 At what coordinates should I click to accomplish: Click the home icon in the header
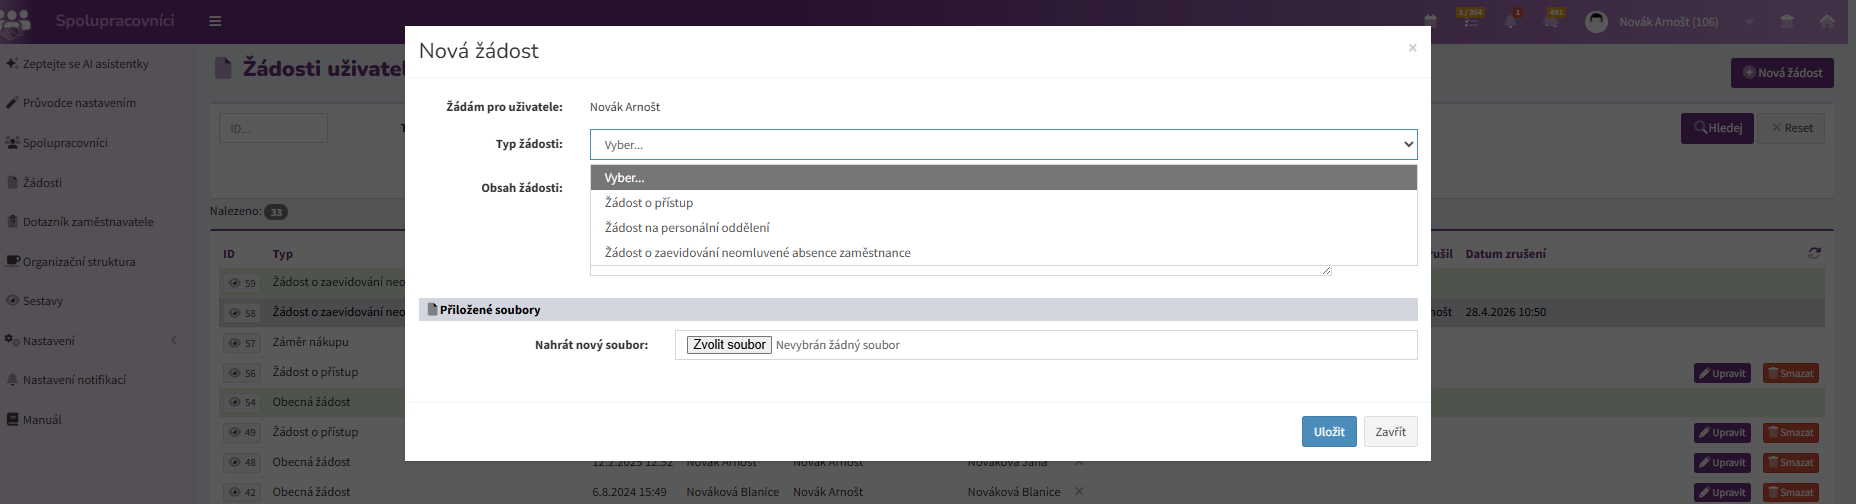(x=1827, y=21)
